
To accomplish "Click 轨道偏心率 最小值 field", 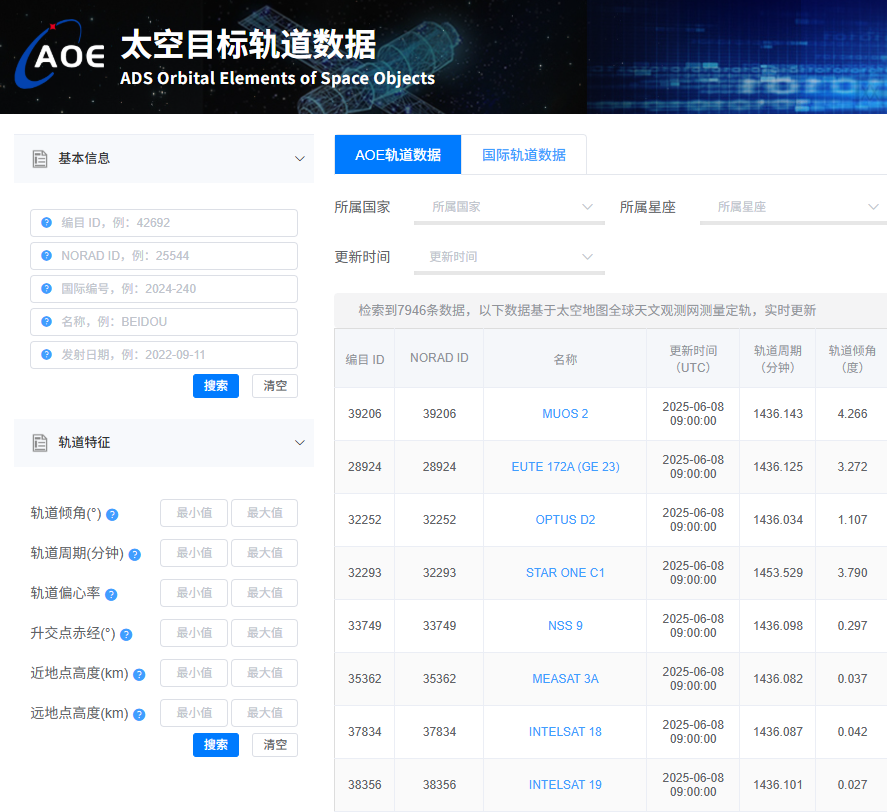I will coord(194,593).
